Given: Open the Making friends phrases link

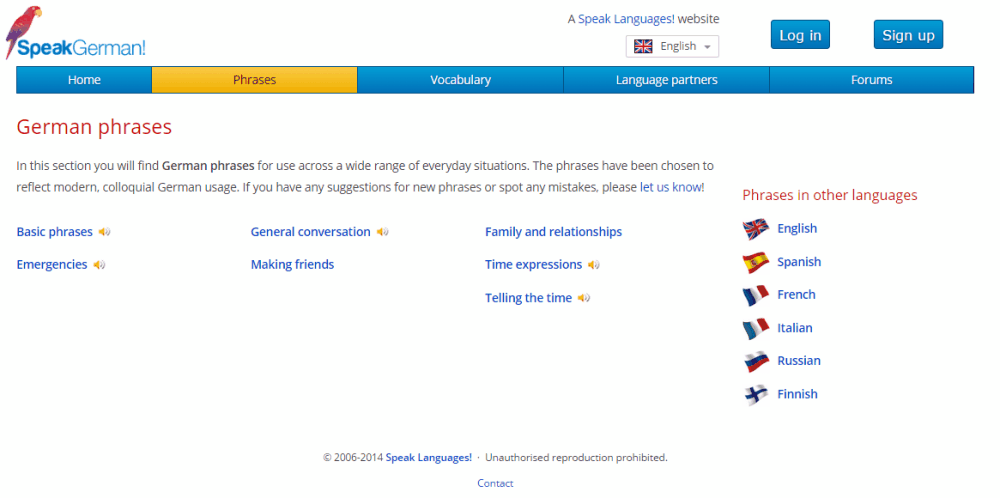Looking at the screenshot, I should point(292,265).
